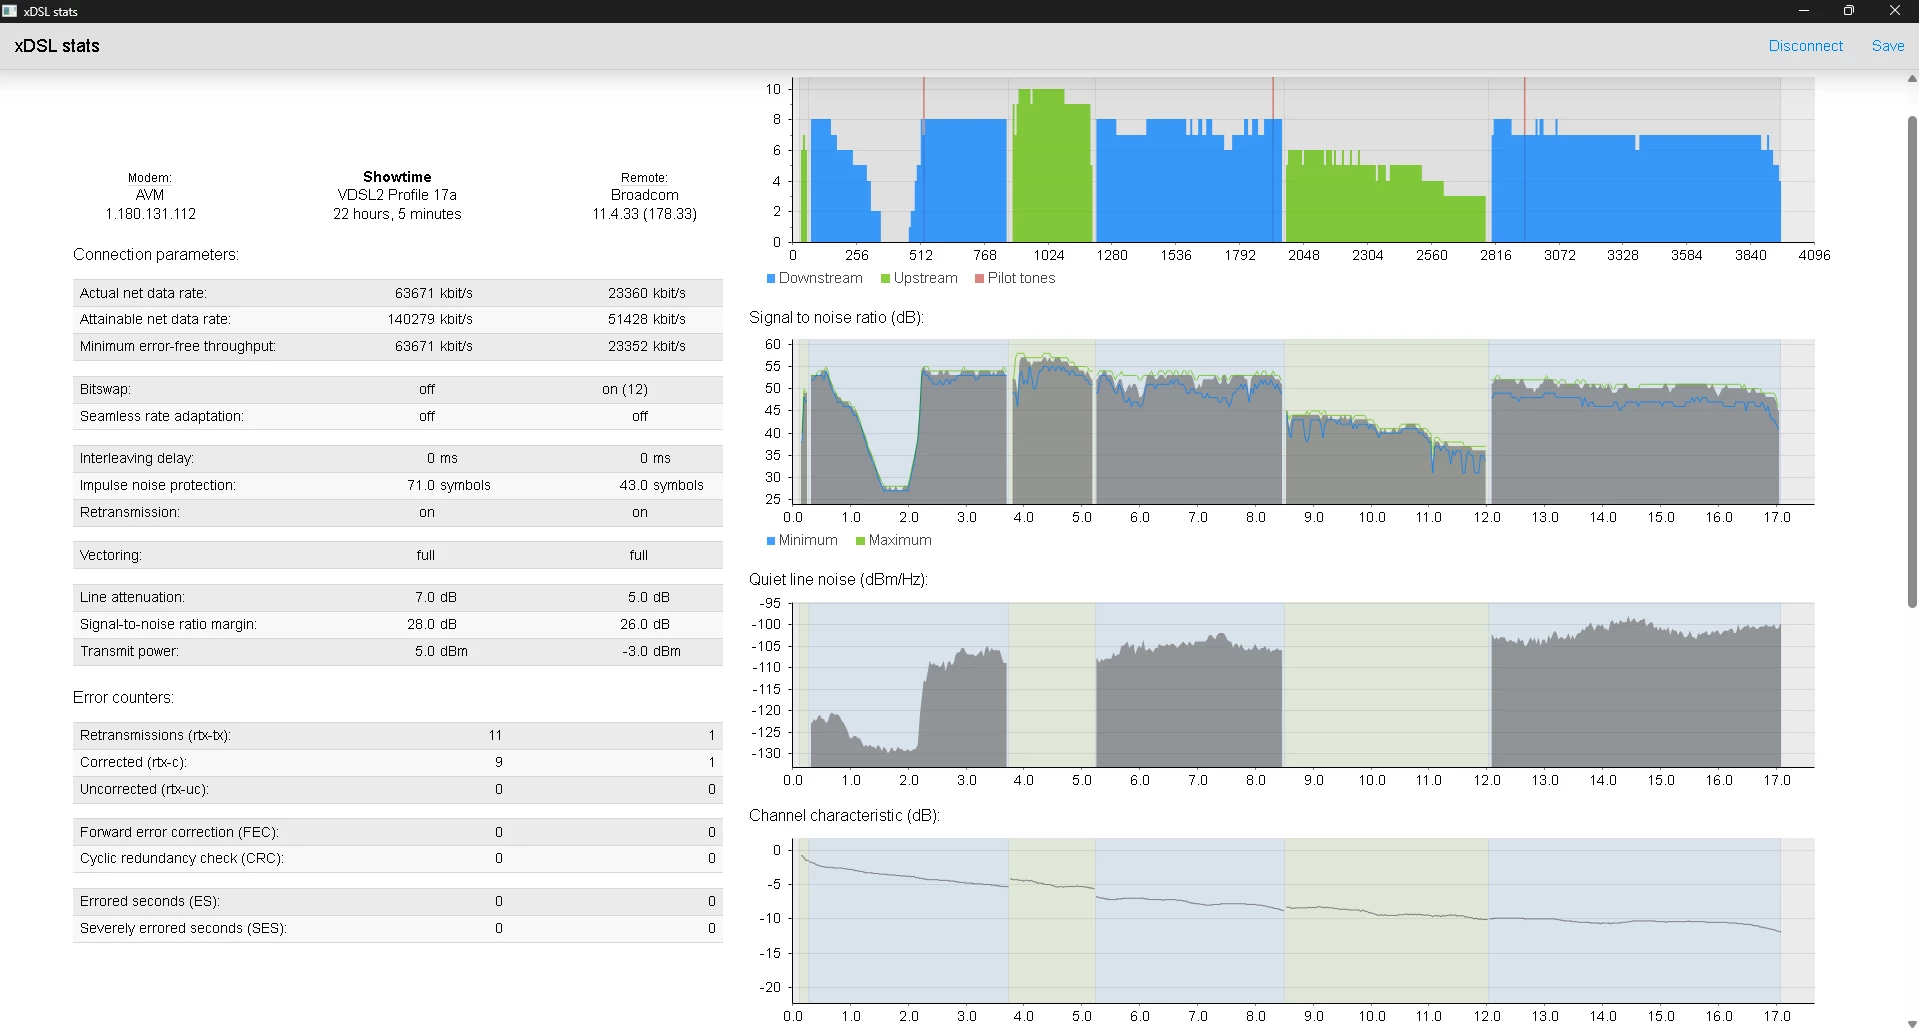
Task: Select the Actual net data rate row
Action: (x=397, y=293)
